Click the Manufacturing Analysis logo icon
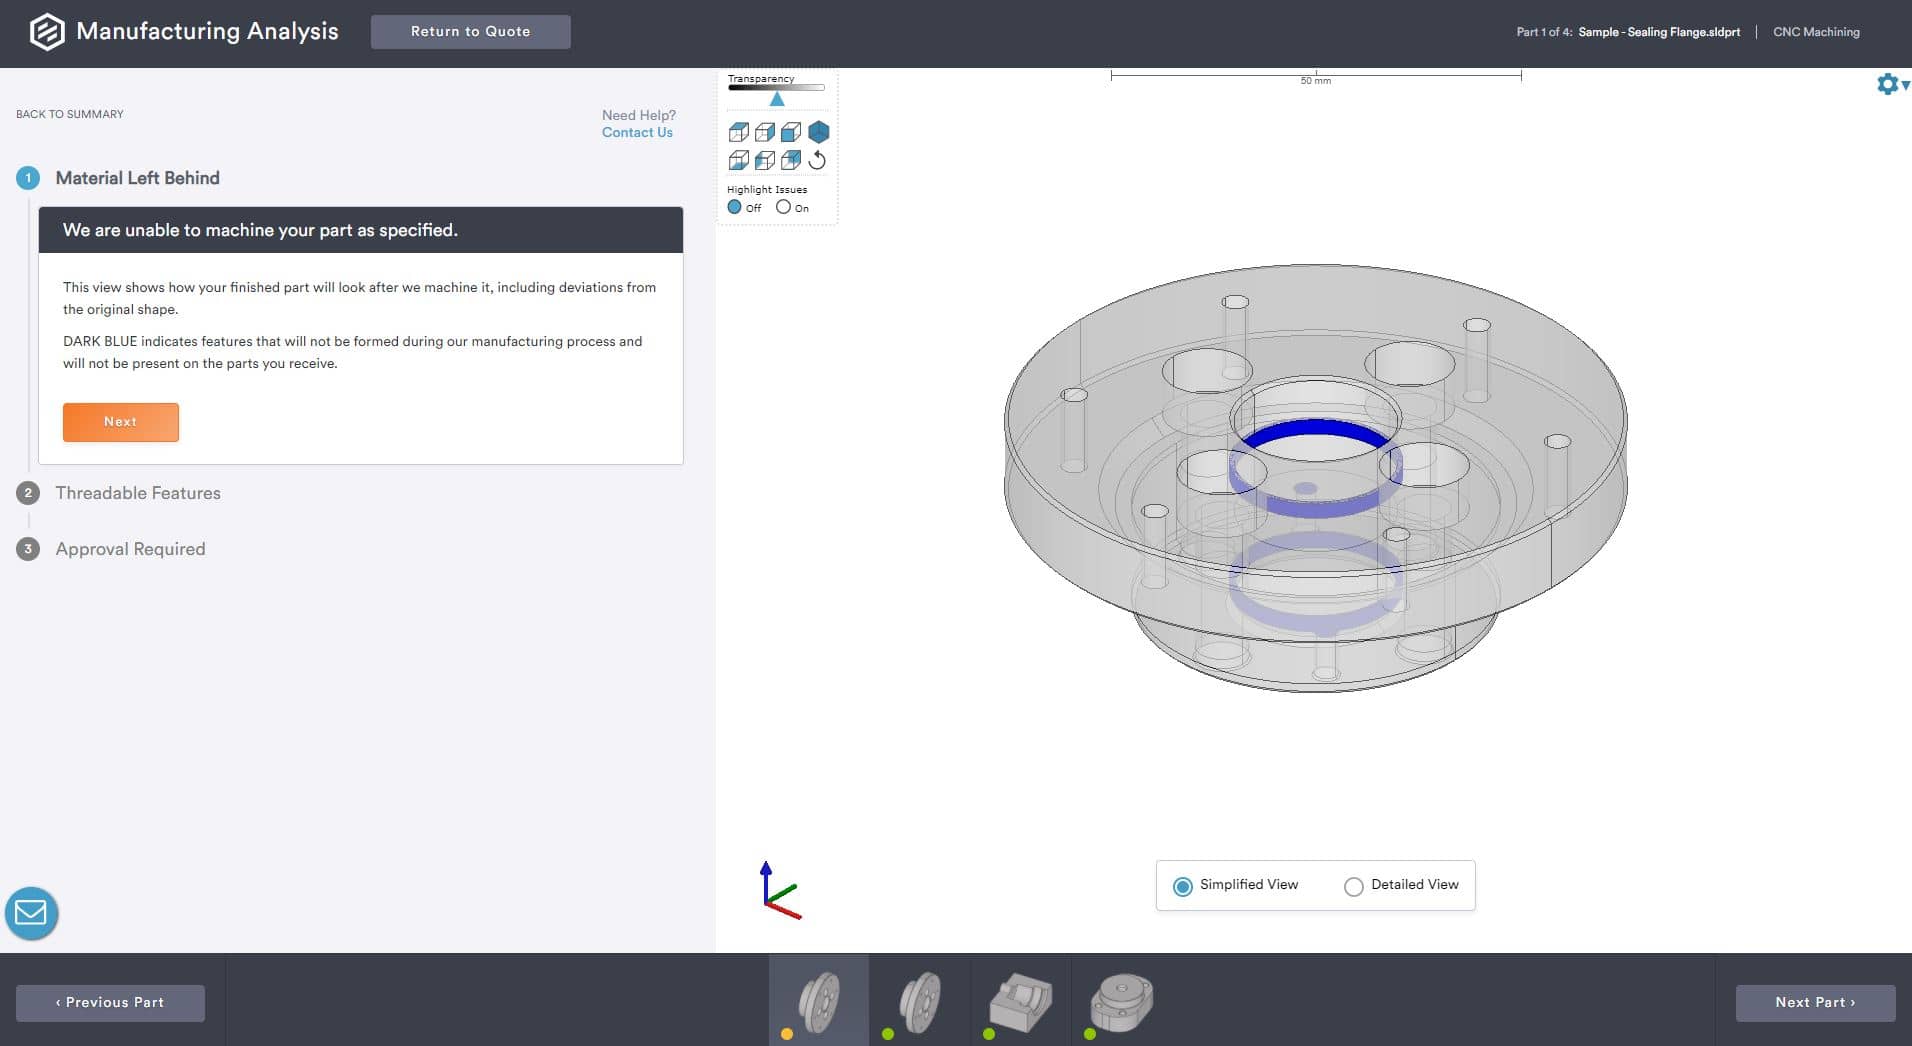Screen dimensions: 1912x1046 point(46,32)
